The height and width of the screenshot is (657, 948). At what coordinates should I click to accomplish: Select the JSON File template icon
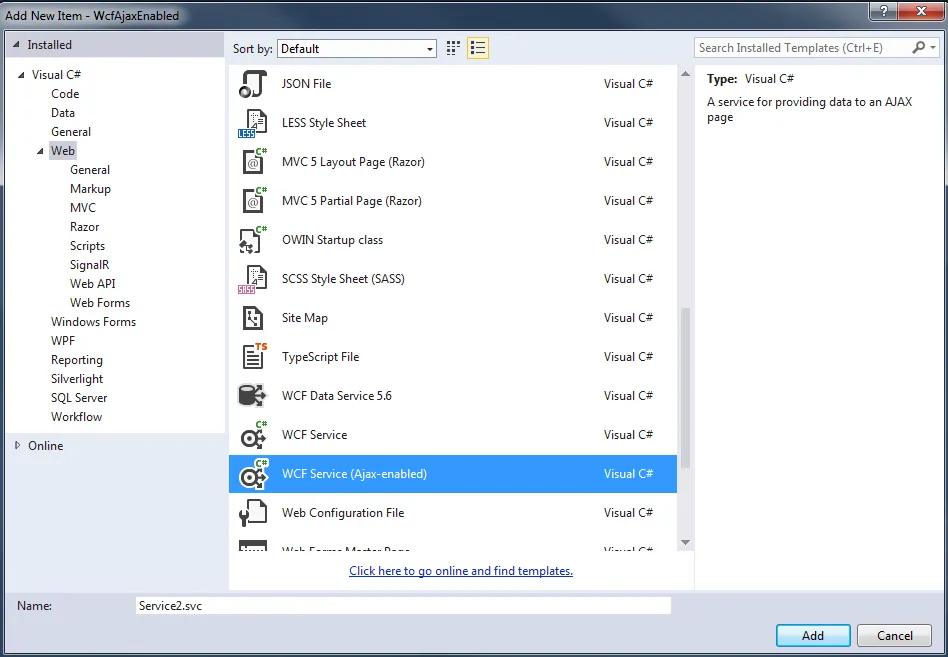click(x=253, y=84)
